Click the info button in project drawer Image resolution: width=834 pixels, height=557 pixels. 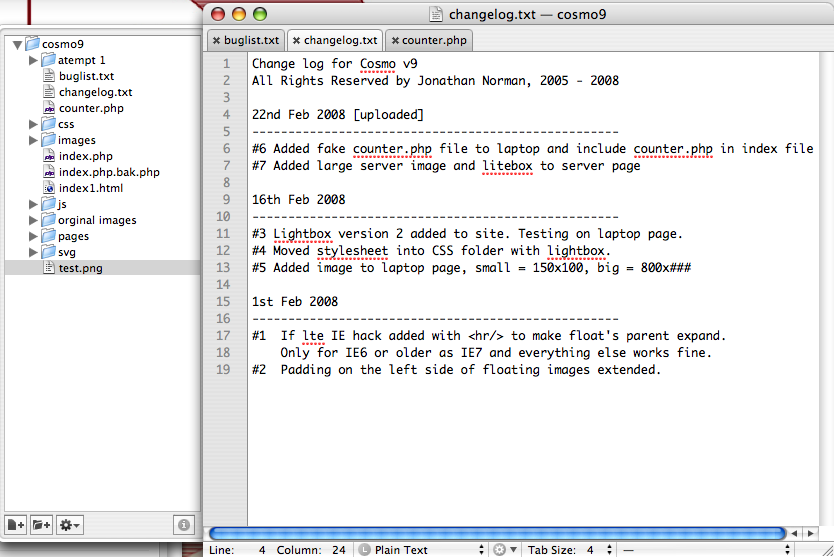(x=183, y=524)
